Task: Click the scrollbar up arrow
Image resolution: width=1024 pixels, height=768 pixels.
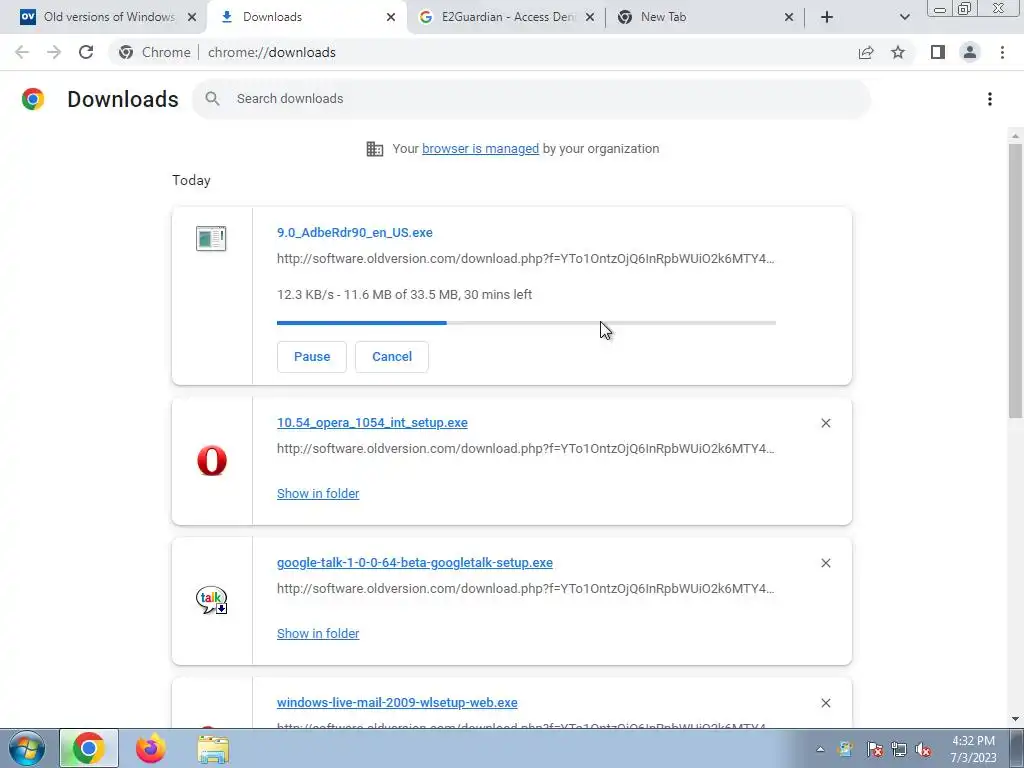Action: 1015,136
